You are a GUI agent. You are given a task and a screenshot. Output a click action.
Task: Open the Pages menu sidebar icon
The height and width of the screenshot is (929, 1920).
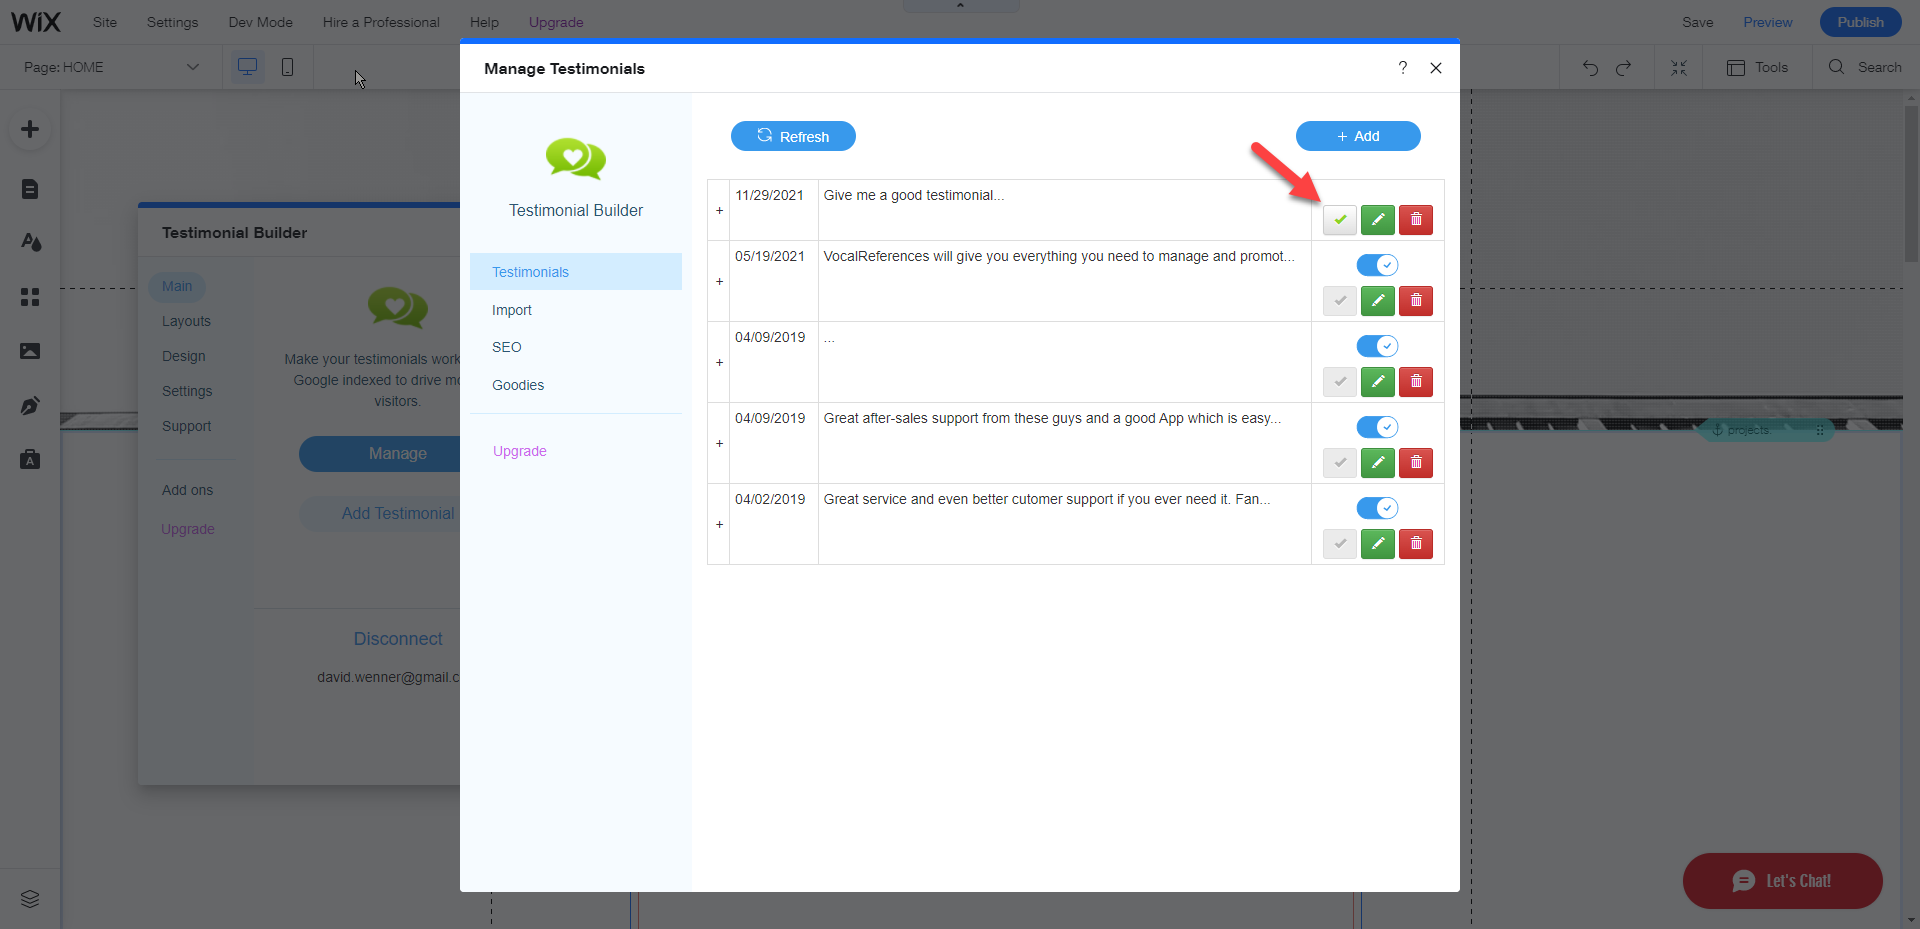pyautogui.click(x=30, y=189)
